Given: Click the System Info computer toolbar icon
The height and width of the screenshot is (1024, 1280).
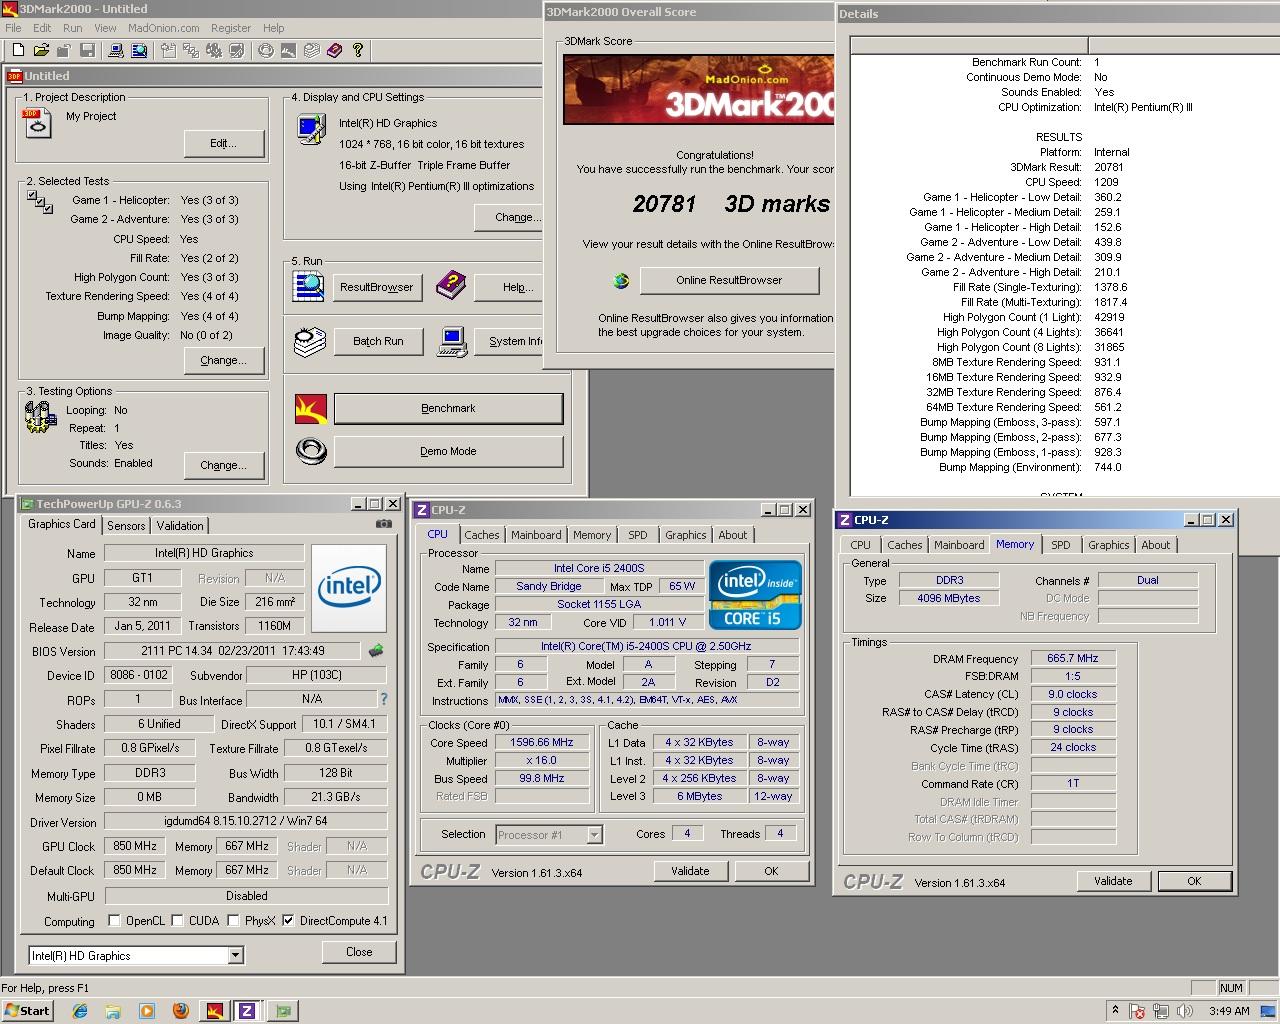Looking at the screenshot, I should pyautogui.click(x=116, y=50).
